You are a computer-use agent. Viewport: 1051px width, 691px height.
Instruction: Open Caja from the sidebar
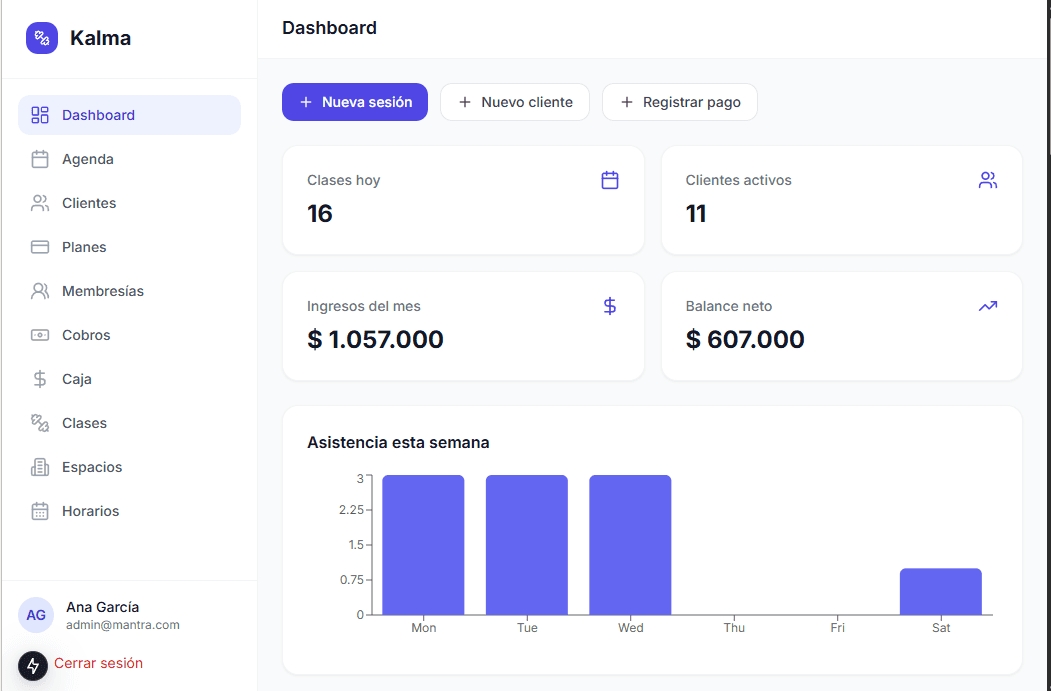129,379
